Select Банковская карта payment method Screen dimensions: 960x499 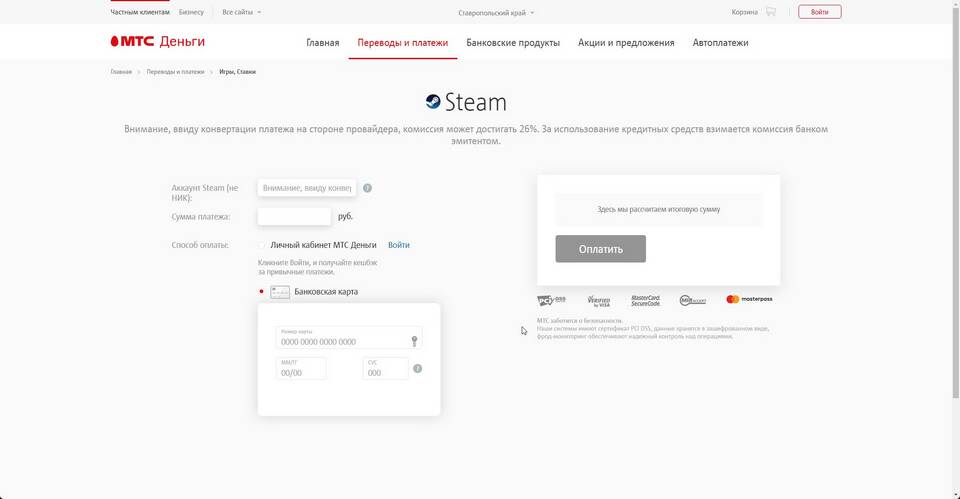point(261,291)
